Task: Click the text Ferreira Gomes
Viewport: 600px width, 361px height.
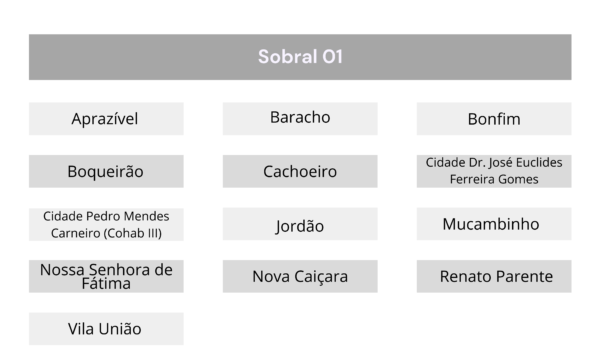Action: (494, 179)
